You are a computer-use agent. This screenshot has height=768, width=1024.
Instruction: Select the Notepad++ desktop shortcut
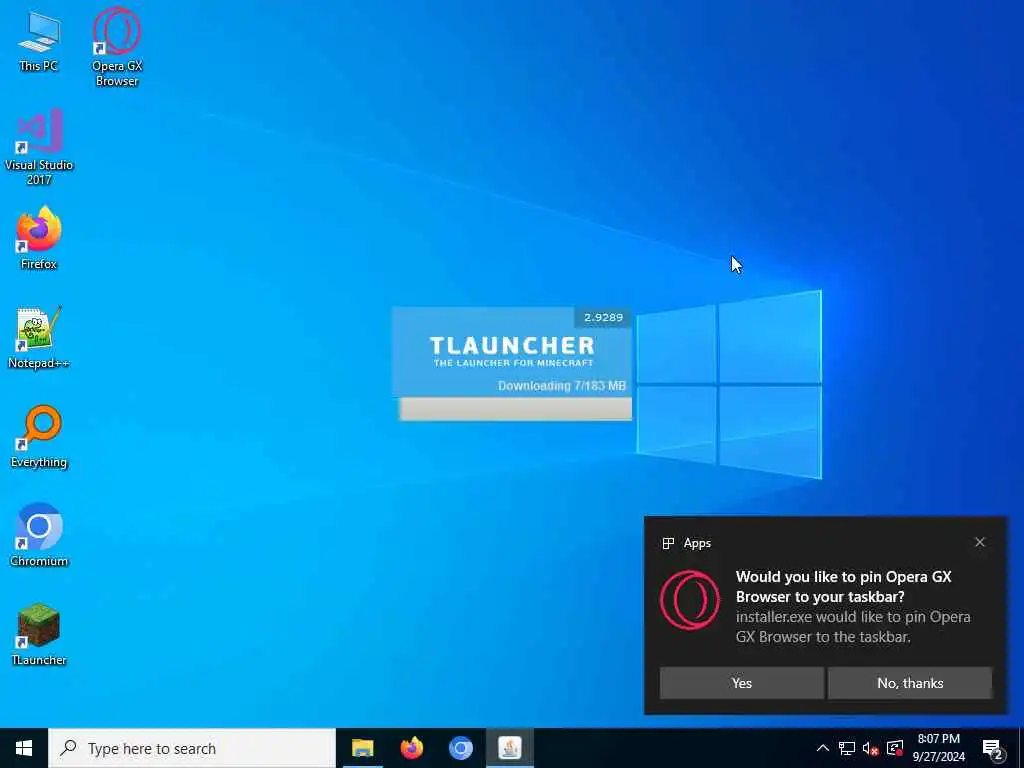click(x=39, y=338)
